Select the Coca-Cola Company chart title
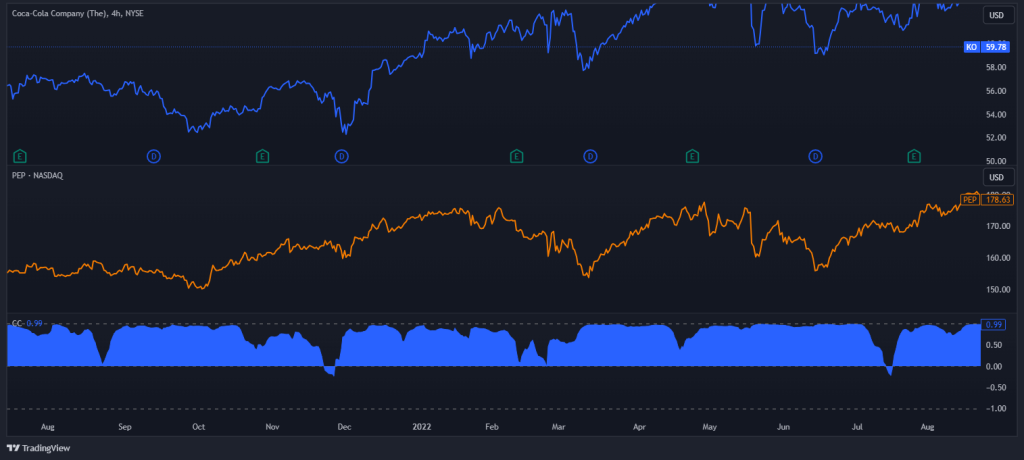Screen dimensions: 1024x460 (x=78, y=13)
